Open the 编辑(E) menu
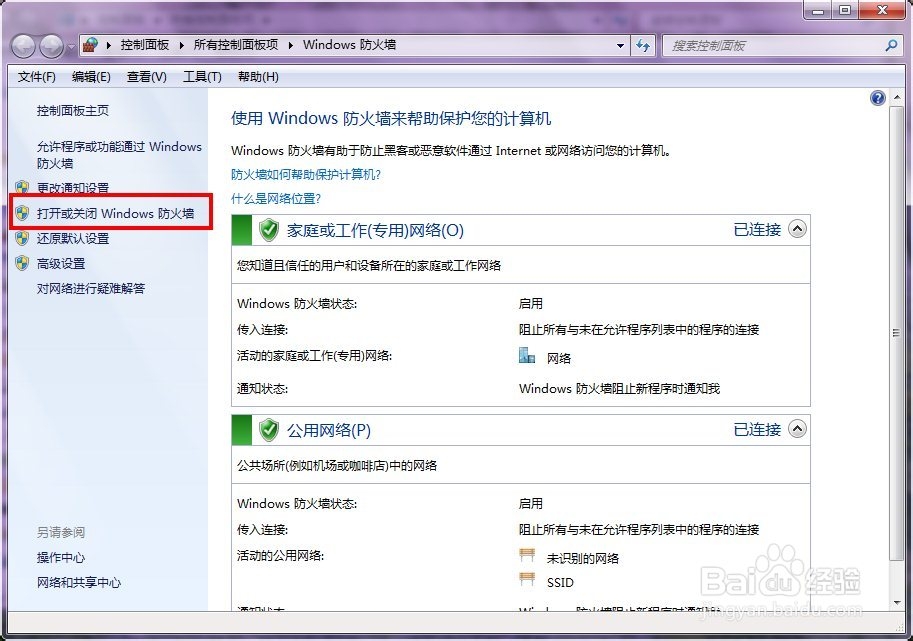Viewport: 913px width, 641px height. point(91,77)
